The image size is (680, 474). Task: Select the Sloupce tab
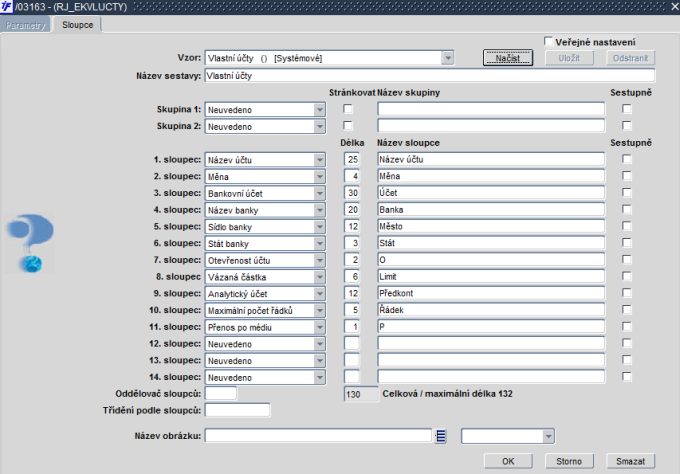pyautogui.click(x=78, y=25)
